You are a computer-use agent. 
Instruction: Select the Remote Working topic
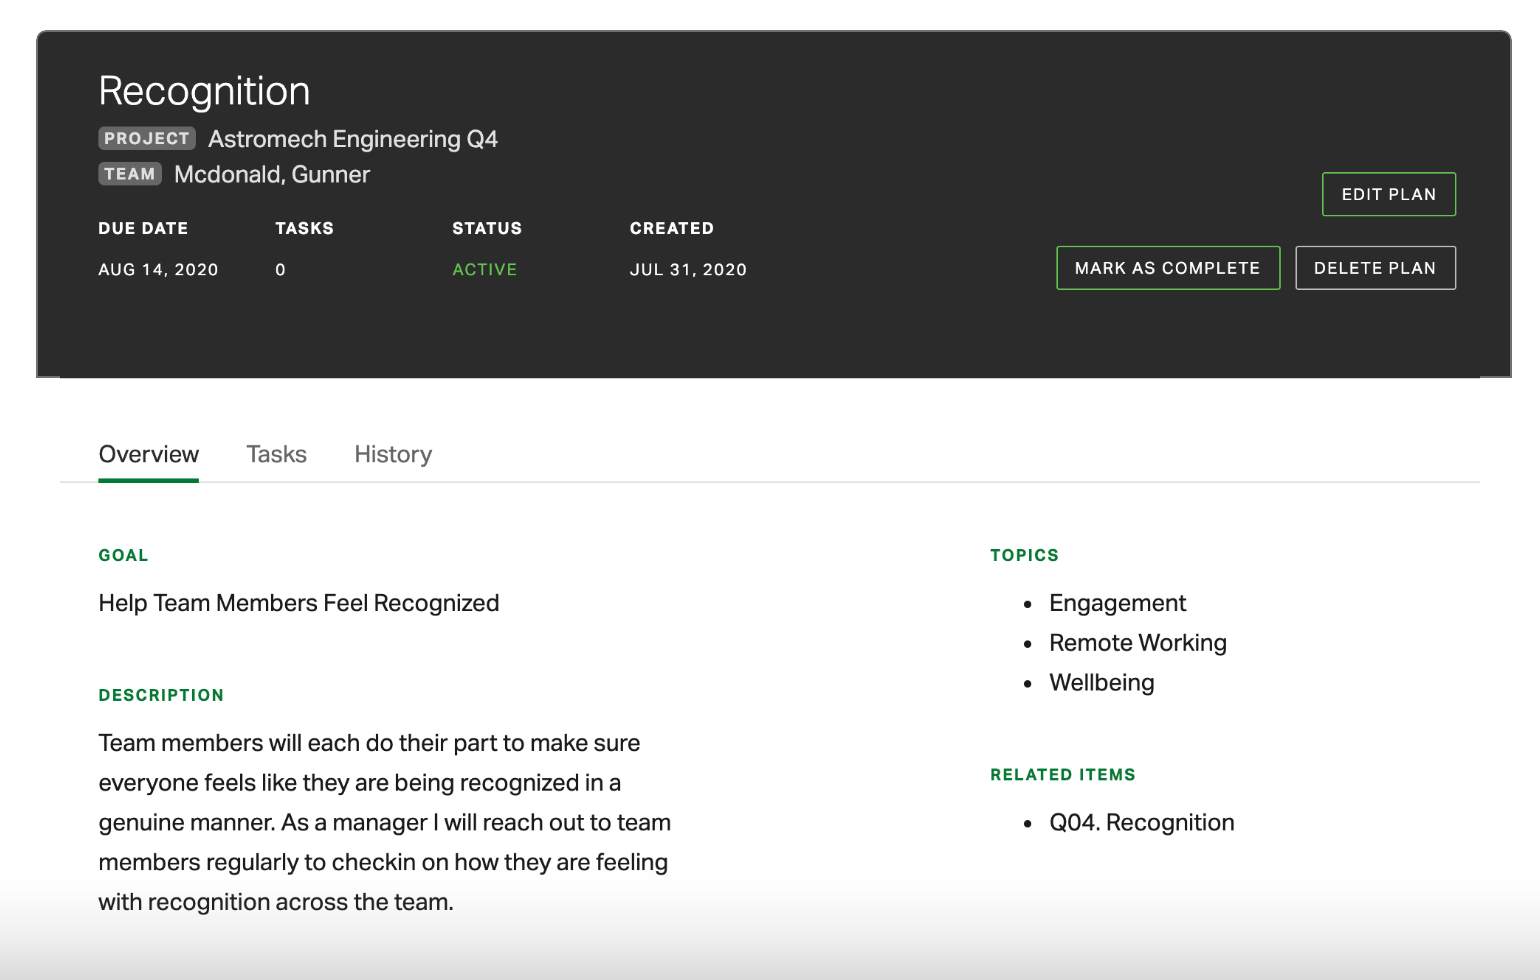pyautogui.click(x=1137, y=643)
